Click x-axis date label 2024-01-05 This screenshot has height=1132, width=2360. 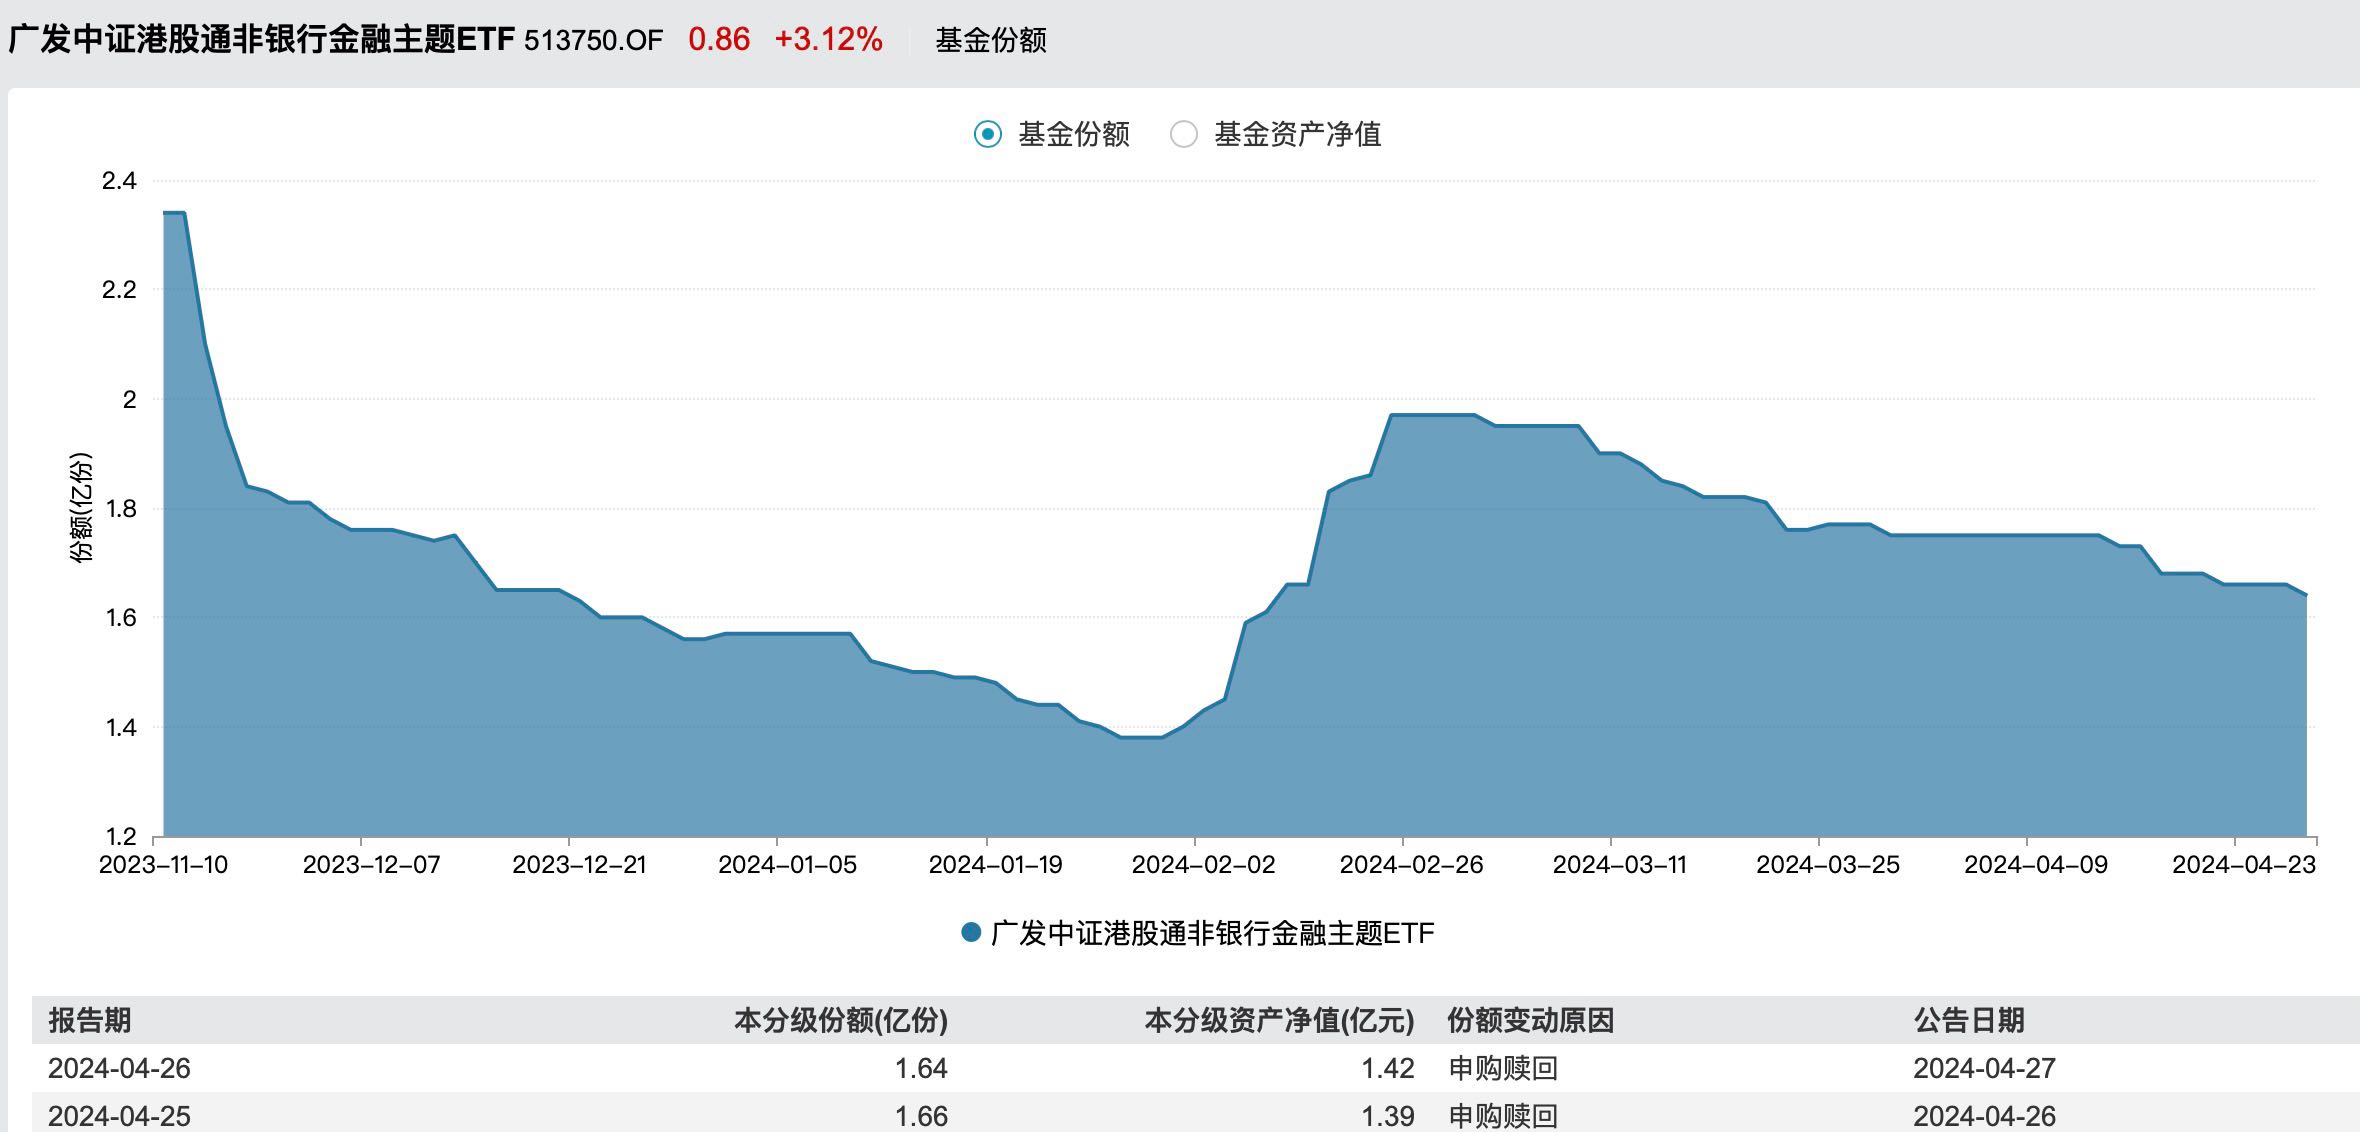[x=788, y=865]
